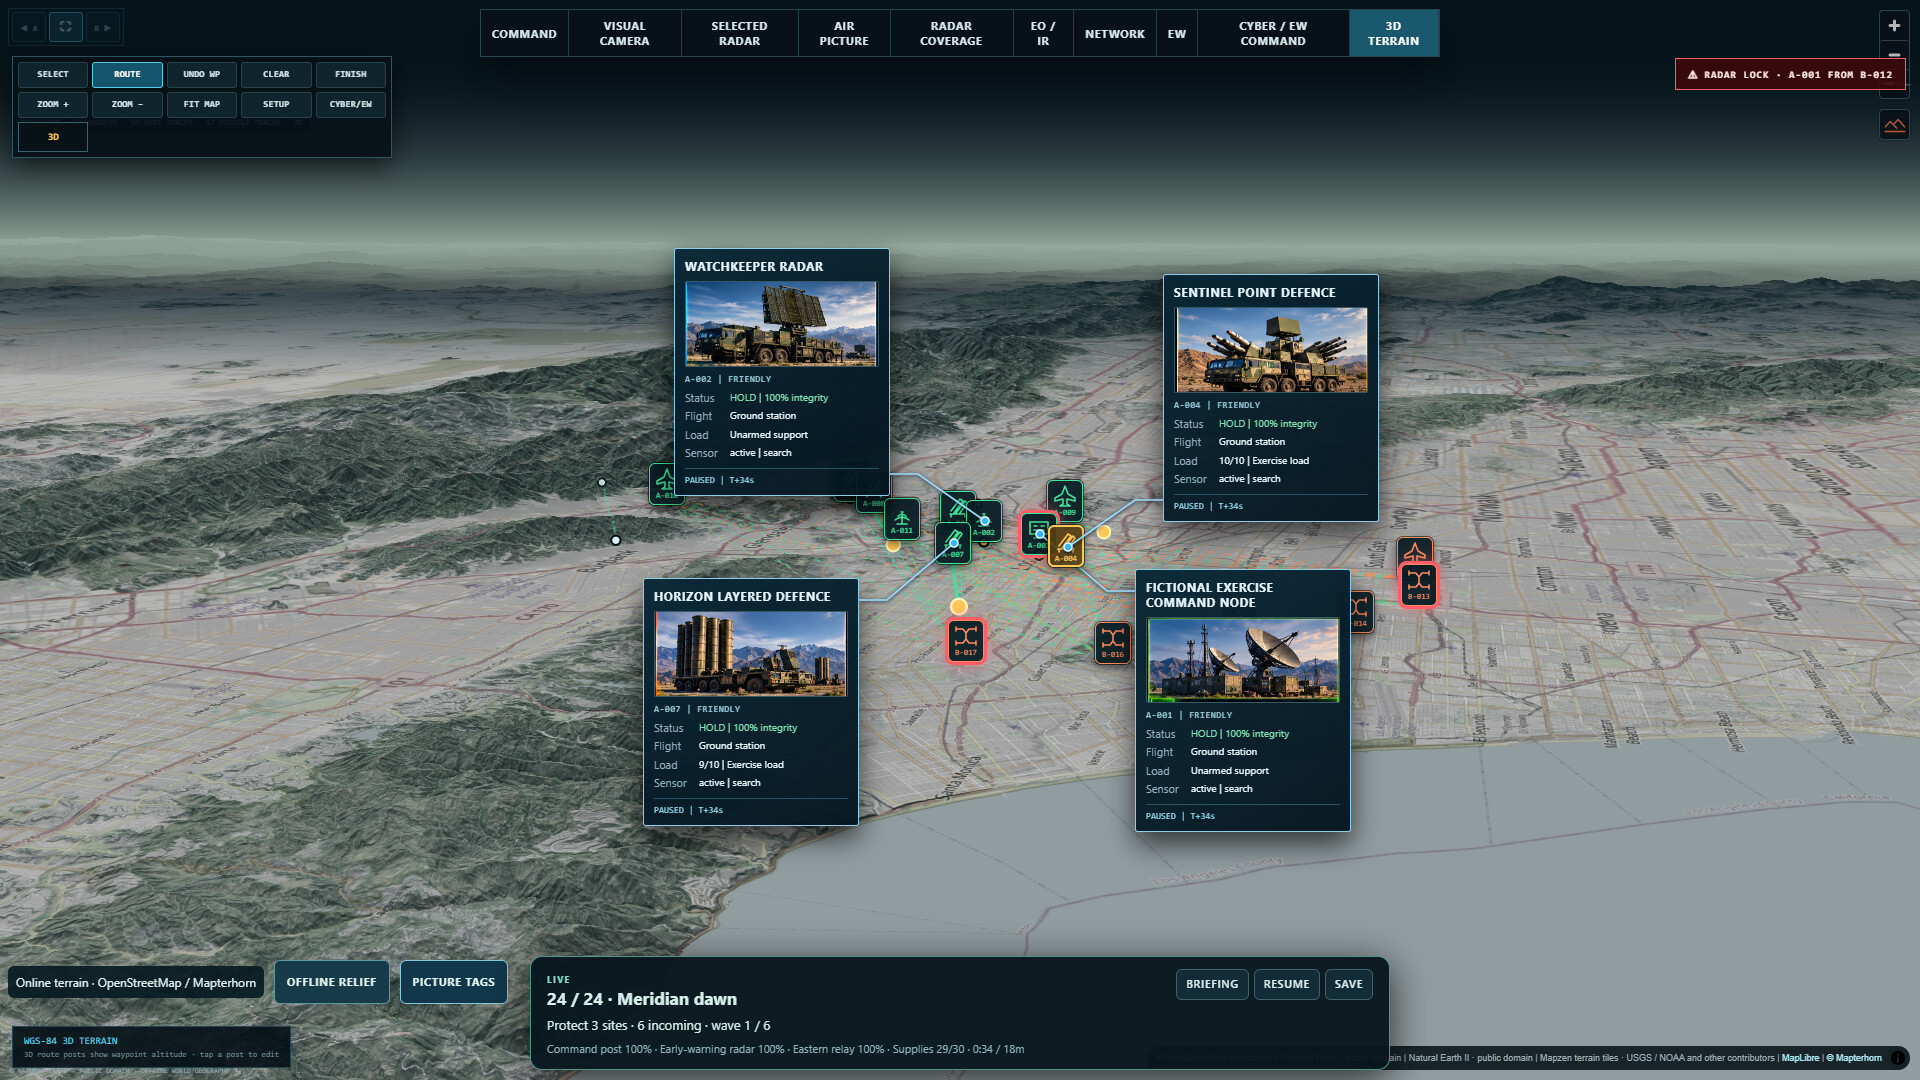Toggle PICTURE TAGS display
The height and width of the screenshot is (1080, 1920).
click(453, 982)
